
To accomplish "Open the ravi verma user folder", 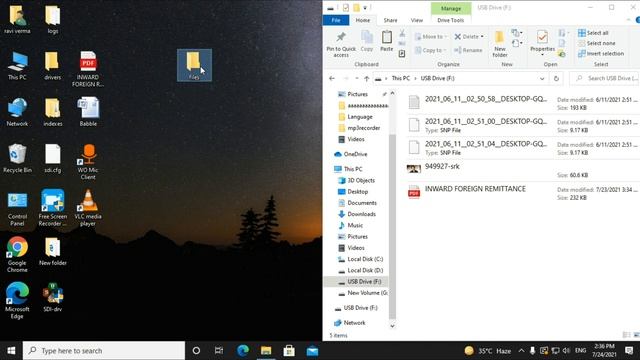I will point(17,19).
